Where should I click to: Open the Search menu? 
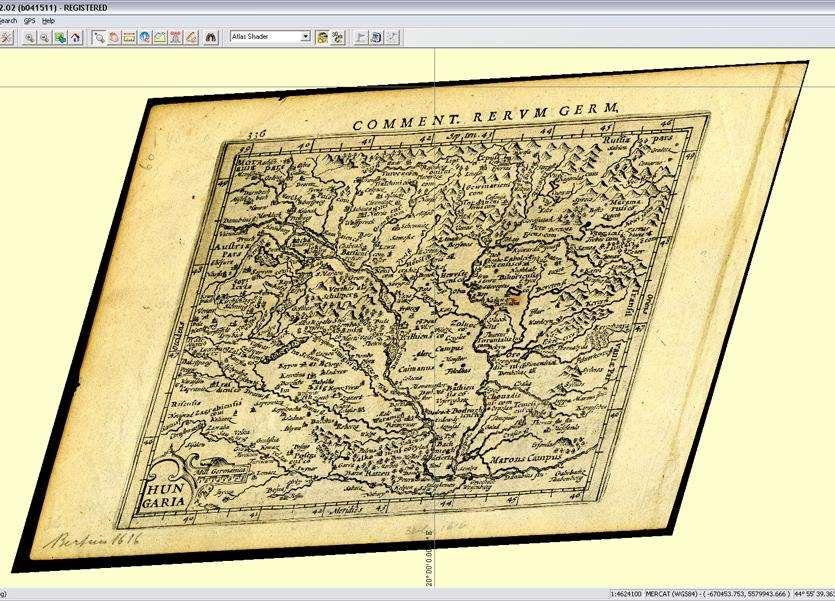click(8, 21)
